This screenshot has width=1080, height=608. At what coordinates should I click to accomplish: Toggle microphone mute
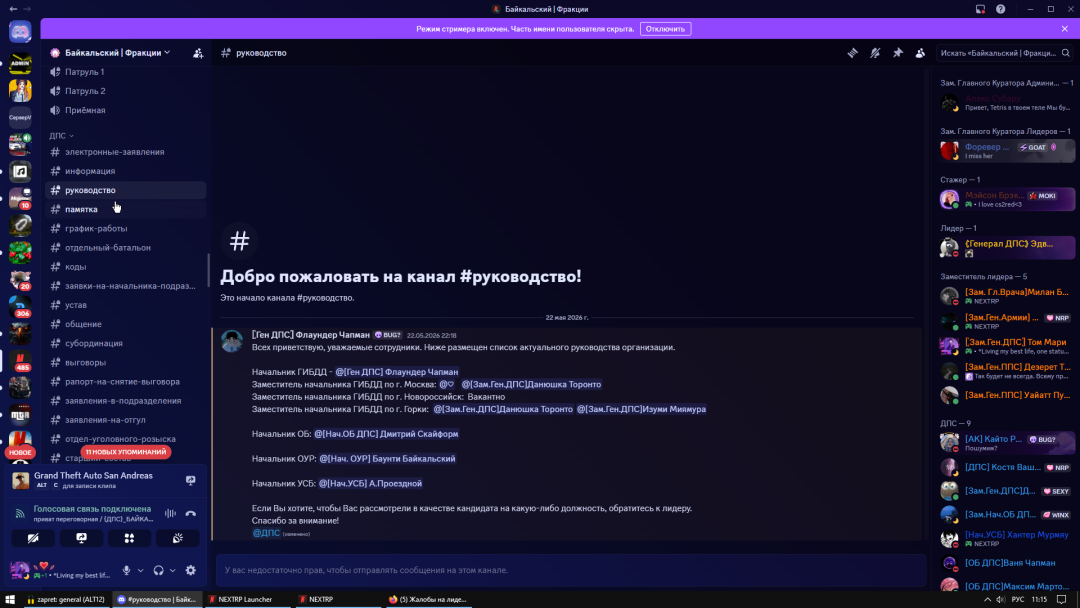tap(126, 570)
